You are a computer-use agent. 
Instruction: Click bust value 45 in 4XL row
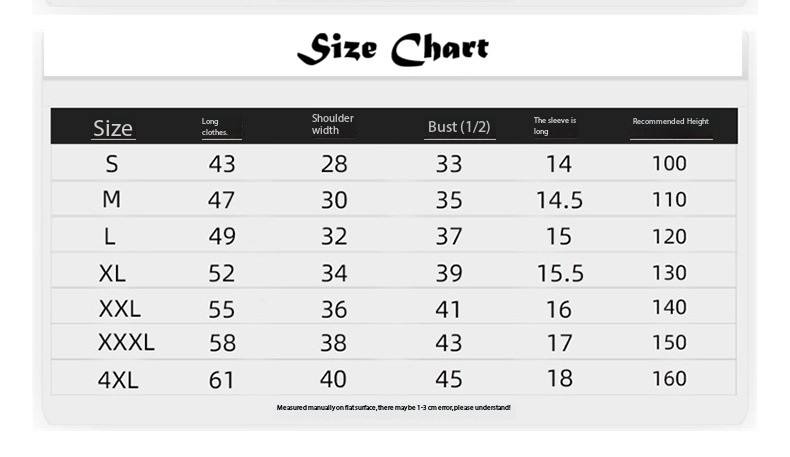click(x=449, y=380)
